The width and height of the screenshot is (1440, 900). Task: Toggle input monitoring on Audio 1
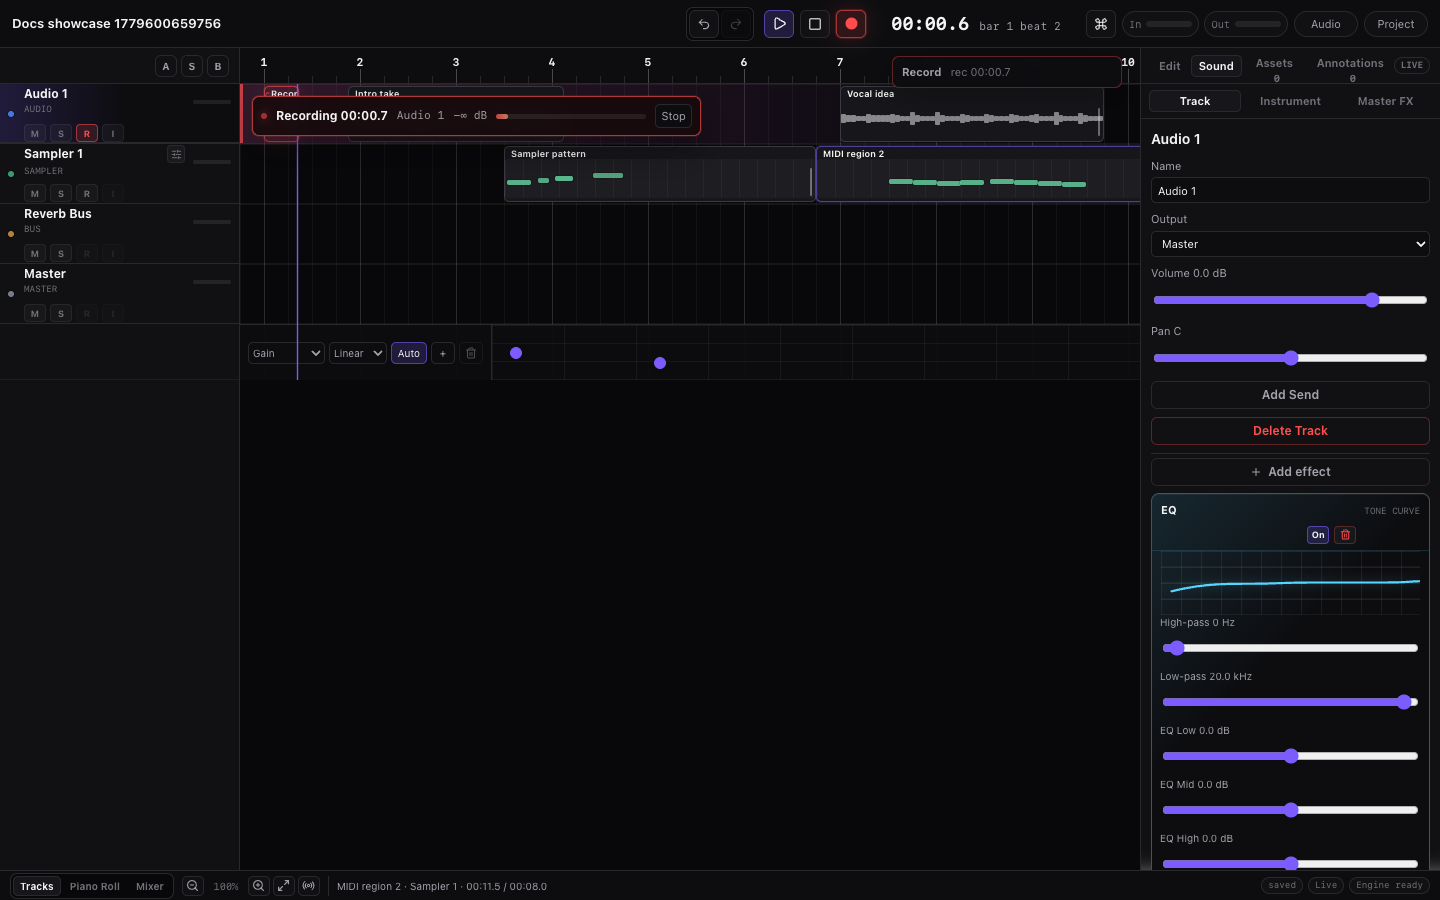click(x=113, y=133)
